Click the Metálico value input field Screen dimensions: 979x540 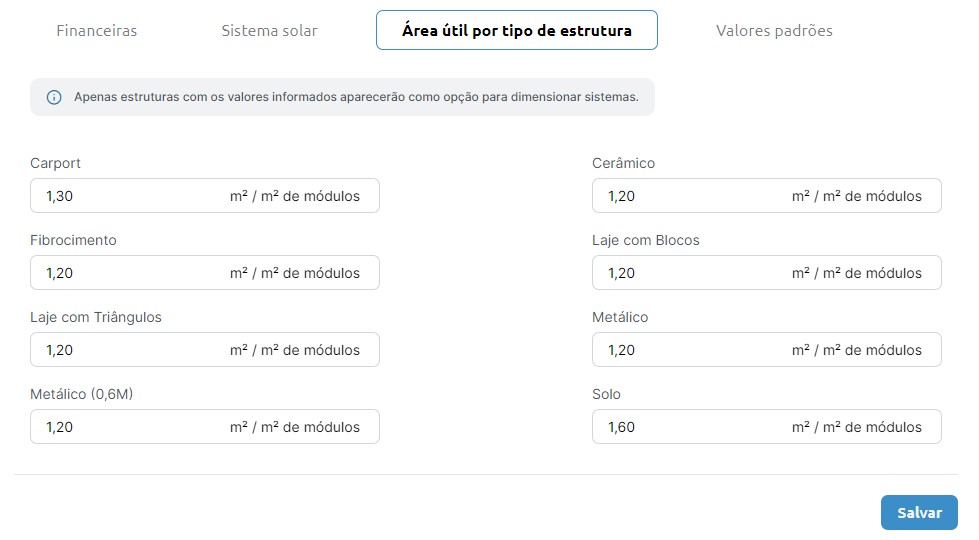click(x=767, y=350)
